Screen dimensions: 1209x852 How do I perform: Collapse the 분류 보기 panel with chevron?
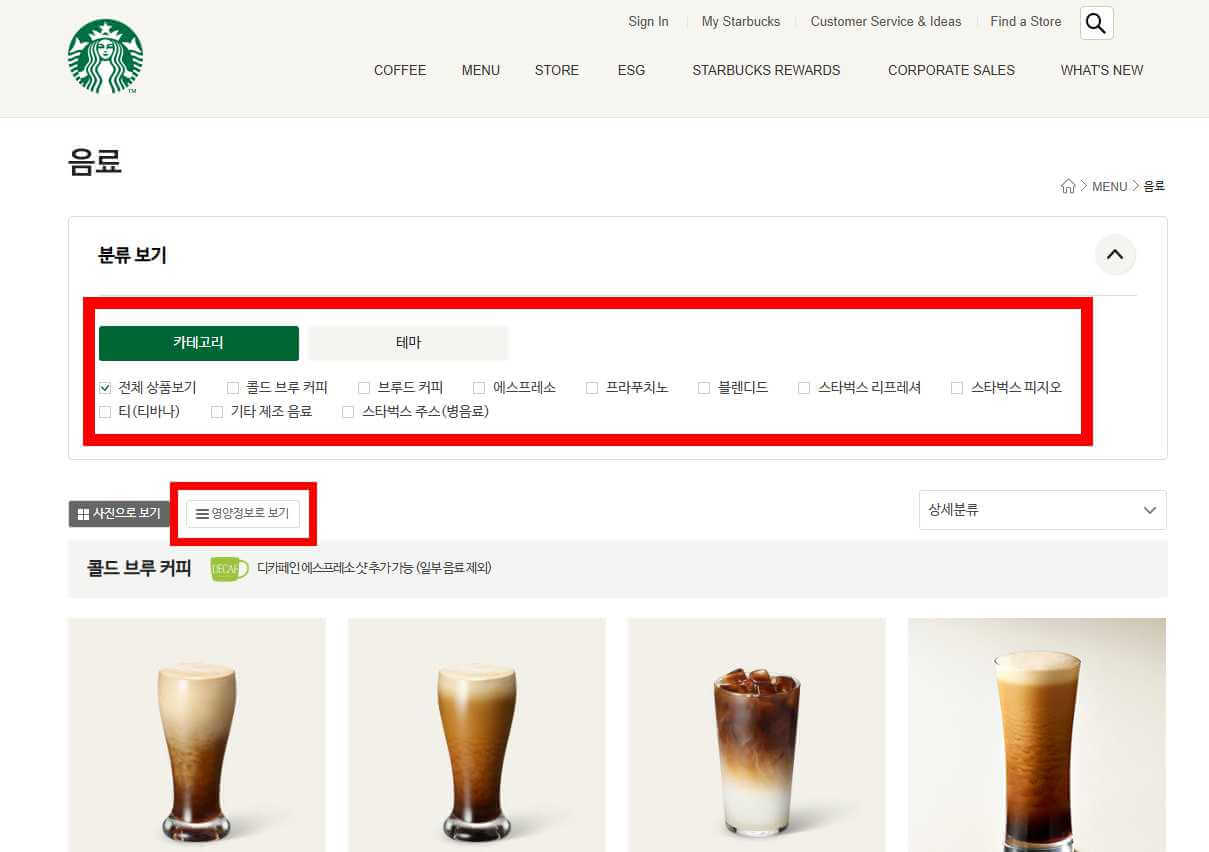pos(1115,255)
